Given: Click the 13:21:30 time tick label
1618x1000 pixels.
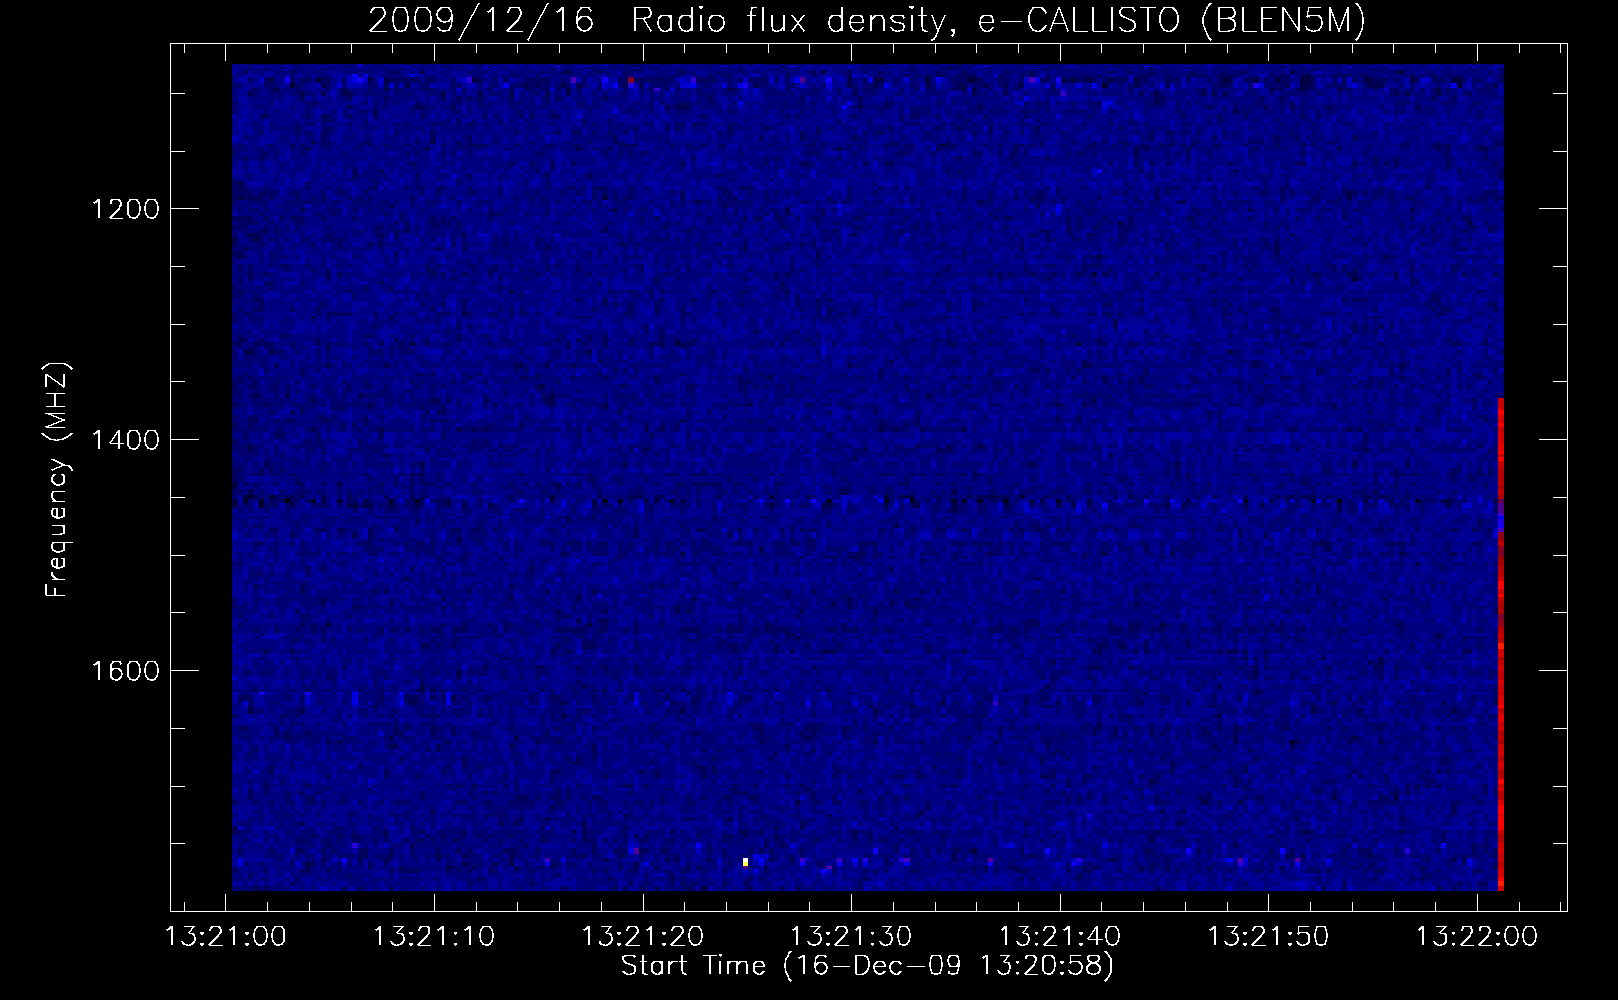Looking at the screenshot, I should pos(851,937).
